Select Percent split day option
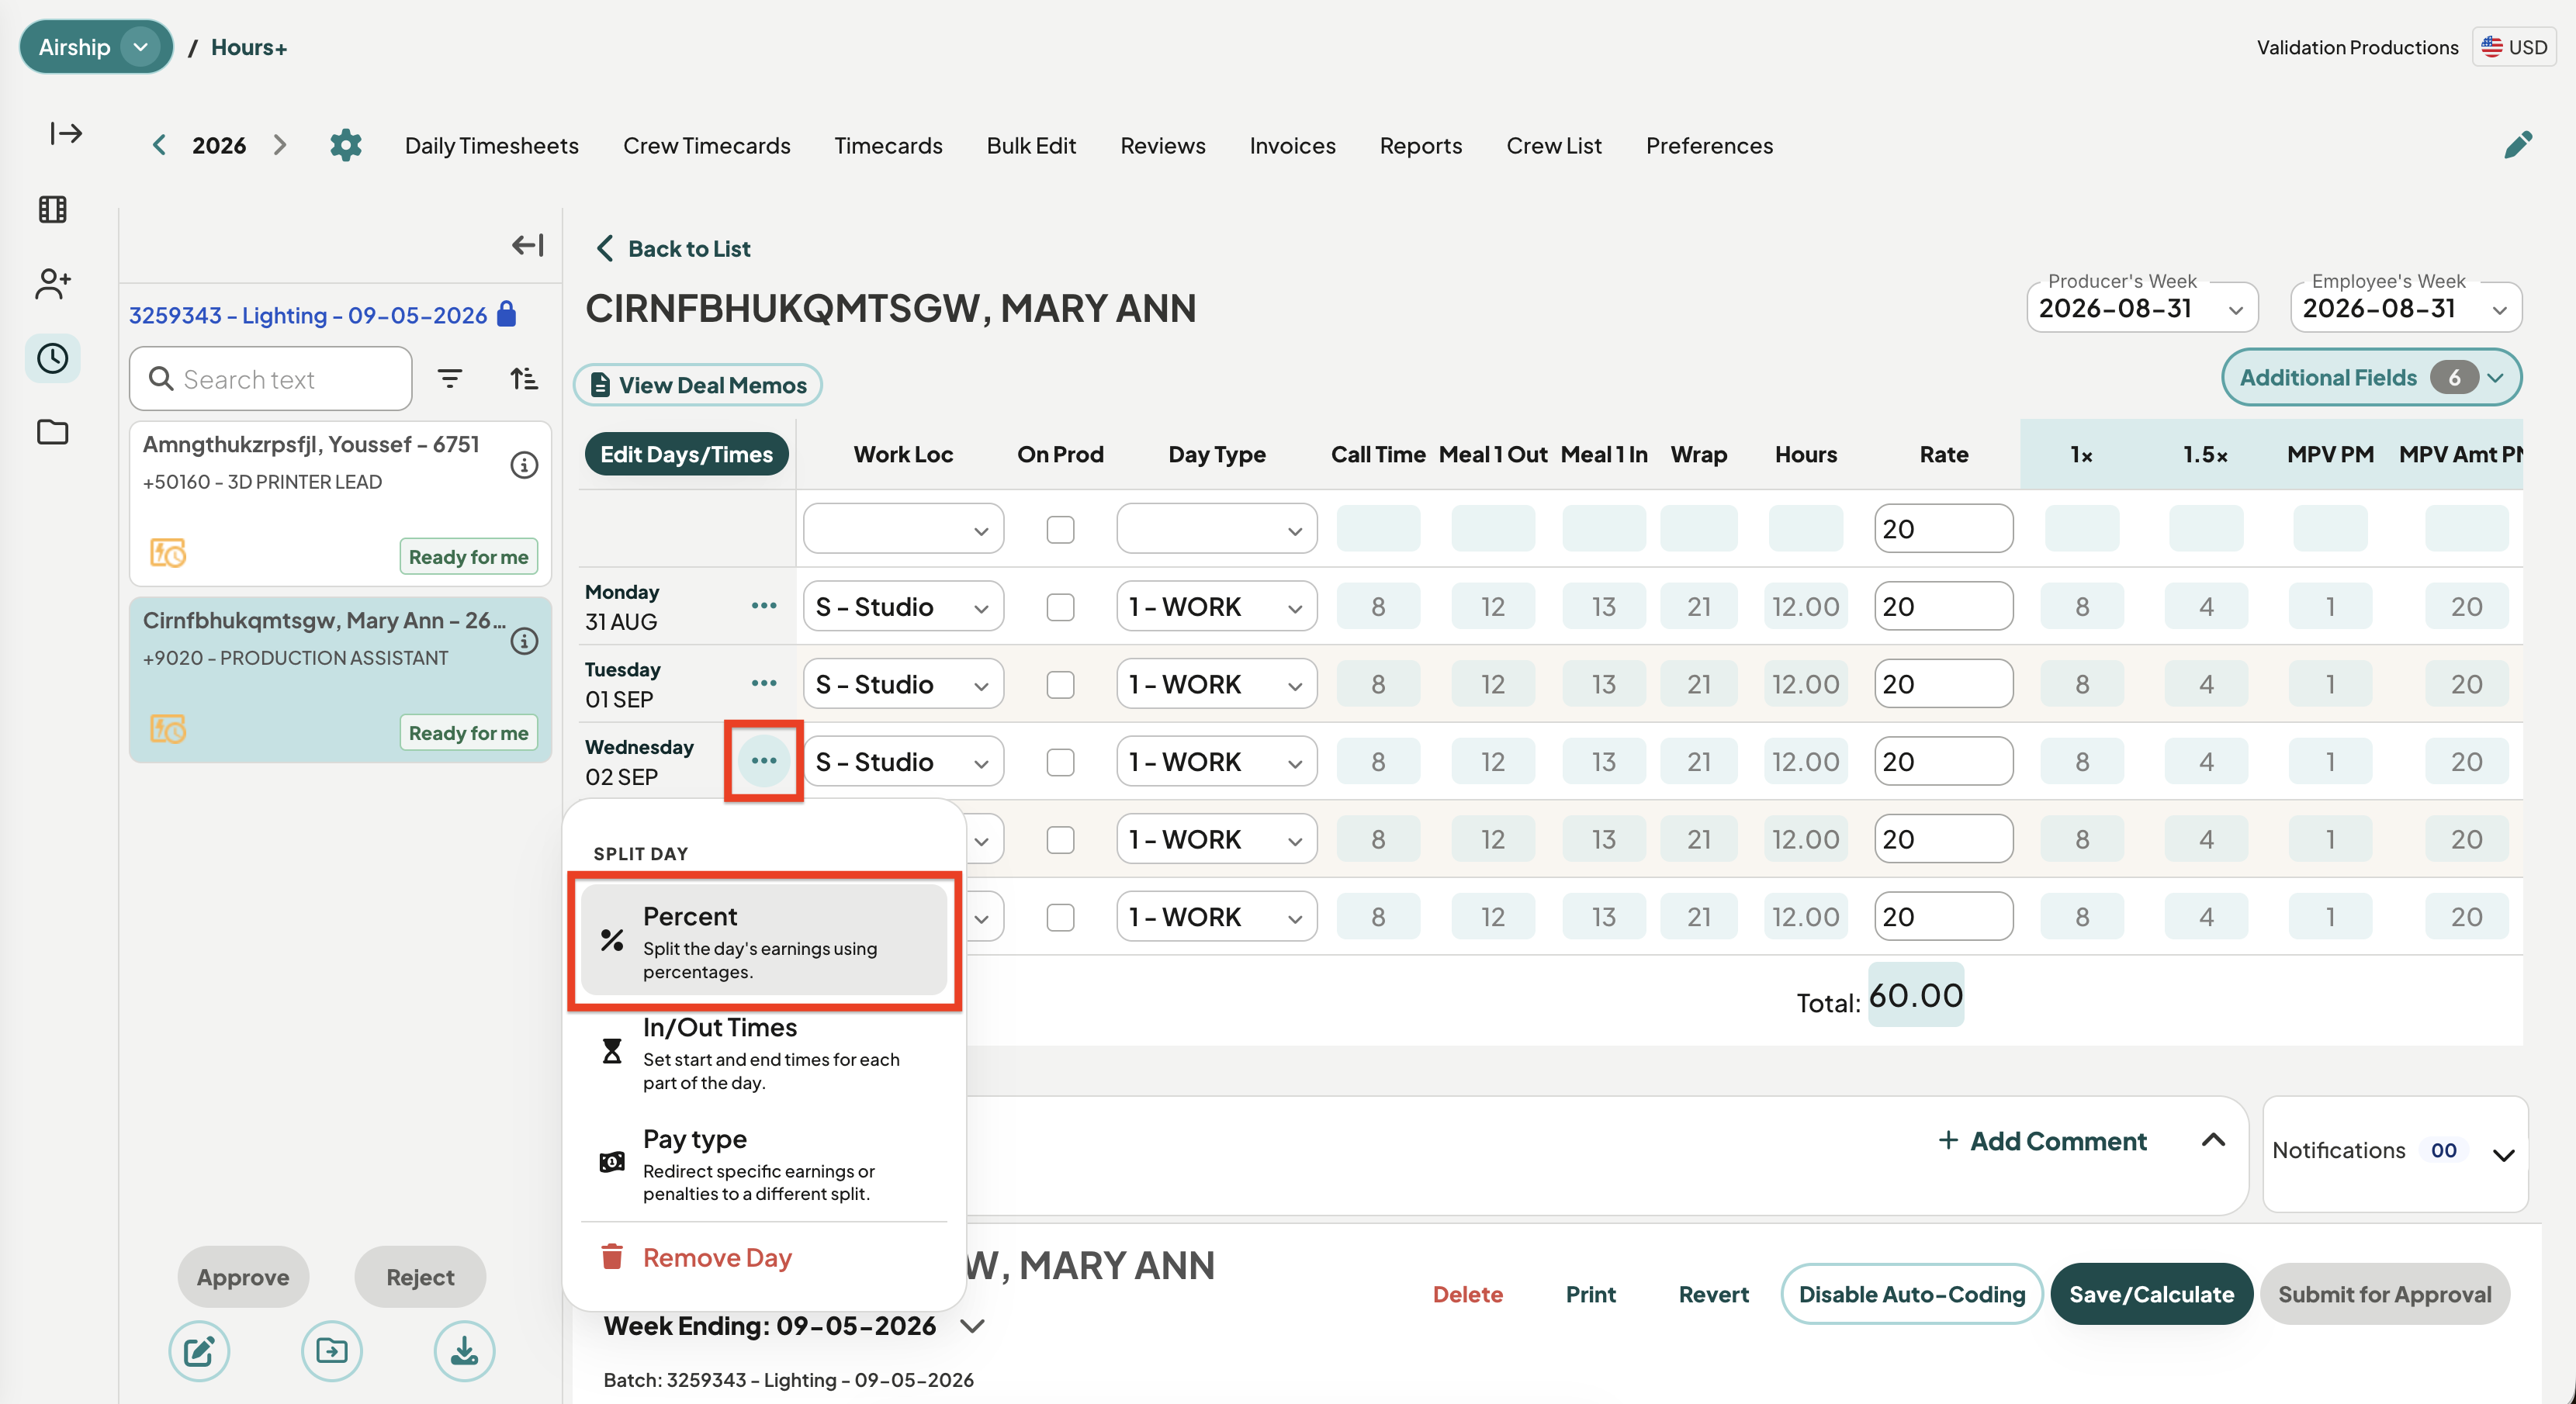The height and width of the screenshot is (1404, 2576). 764,940
